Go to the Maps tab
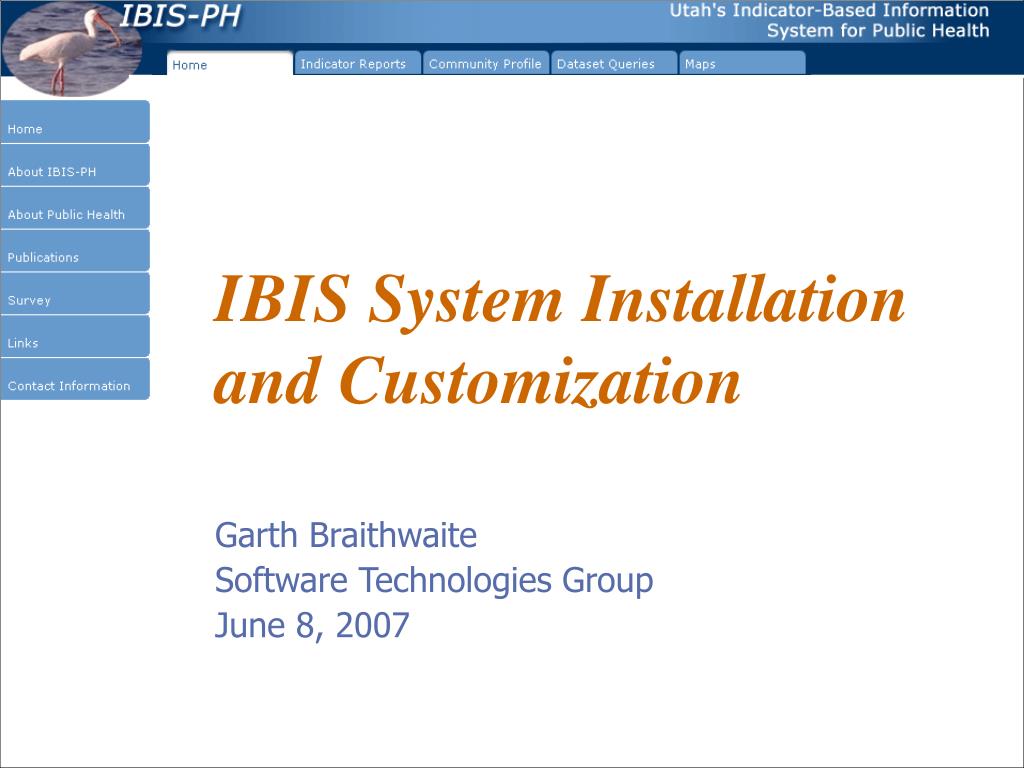 pos(743,63)
